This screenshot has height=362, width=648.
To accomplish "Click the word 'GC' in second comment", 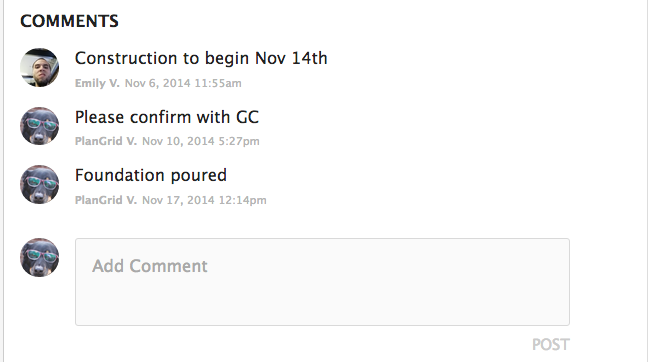I will 247,117.
